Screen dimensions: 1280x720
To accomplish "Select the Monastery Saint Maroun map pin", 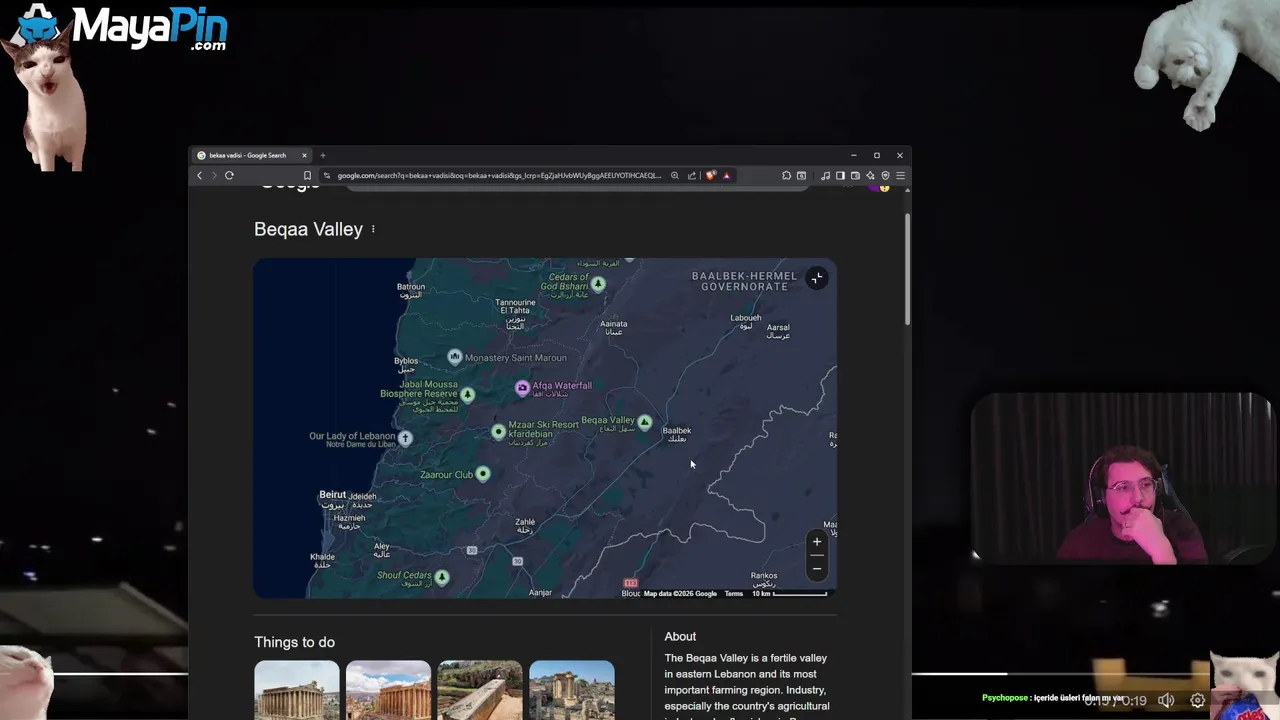I will click(455, 357).
